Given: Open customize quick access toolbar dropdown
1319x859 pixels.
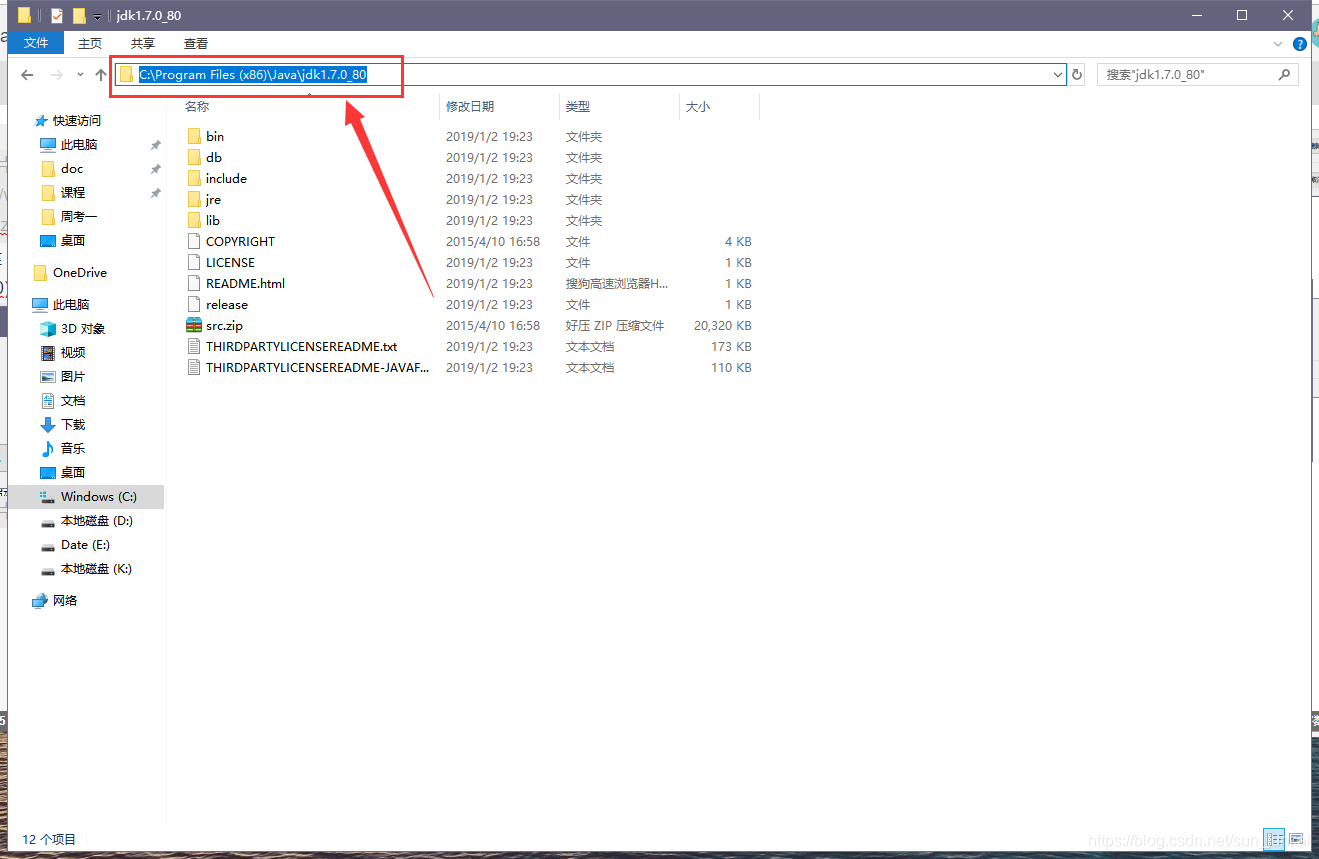Looking at the screenshot, I should [97, 17].
